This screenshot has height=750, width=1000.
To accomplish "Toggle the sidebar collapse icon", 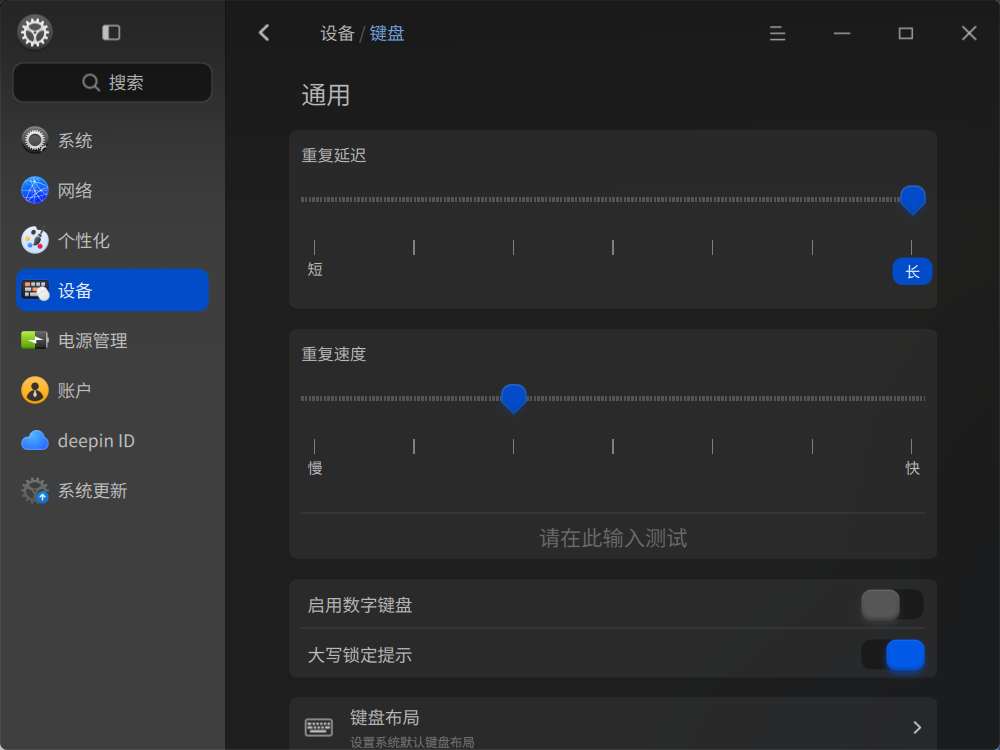I will coord(111,33).
